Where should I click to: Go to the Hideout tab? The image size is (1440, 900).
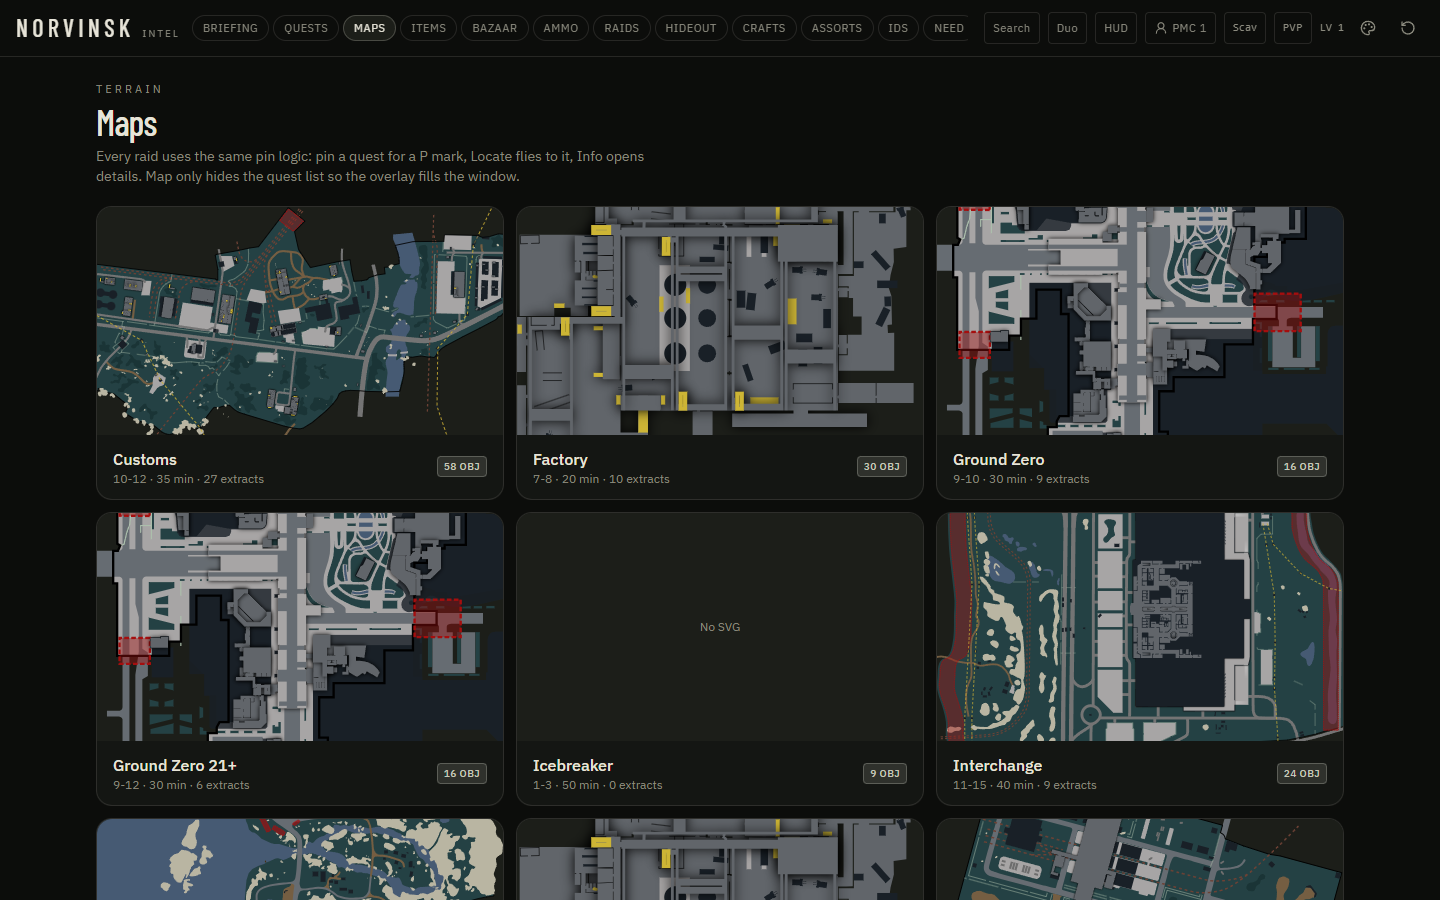[x=691, y=28]
